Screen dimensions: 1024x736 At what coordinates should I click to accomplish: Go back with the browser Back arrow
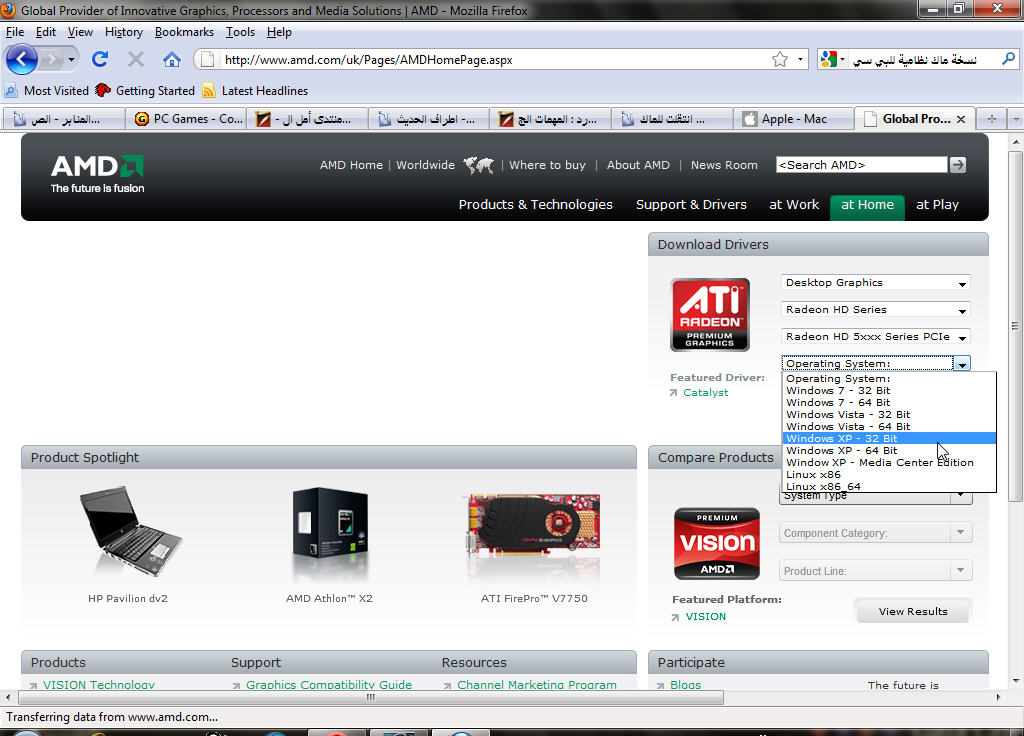pos(22,59)
